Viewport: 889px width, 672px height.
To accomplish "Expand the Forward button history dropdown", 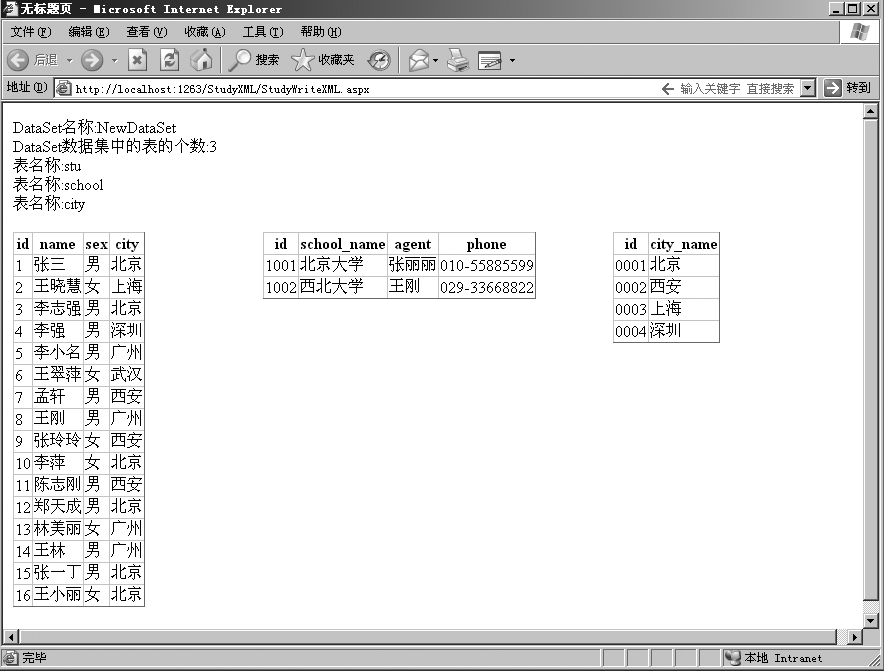I will (x=114, y=60).
